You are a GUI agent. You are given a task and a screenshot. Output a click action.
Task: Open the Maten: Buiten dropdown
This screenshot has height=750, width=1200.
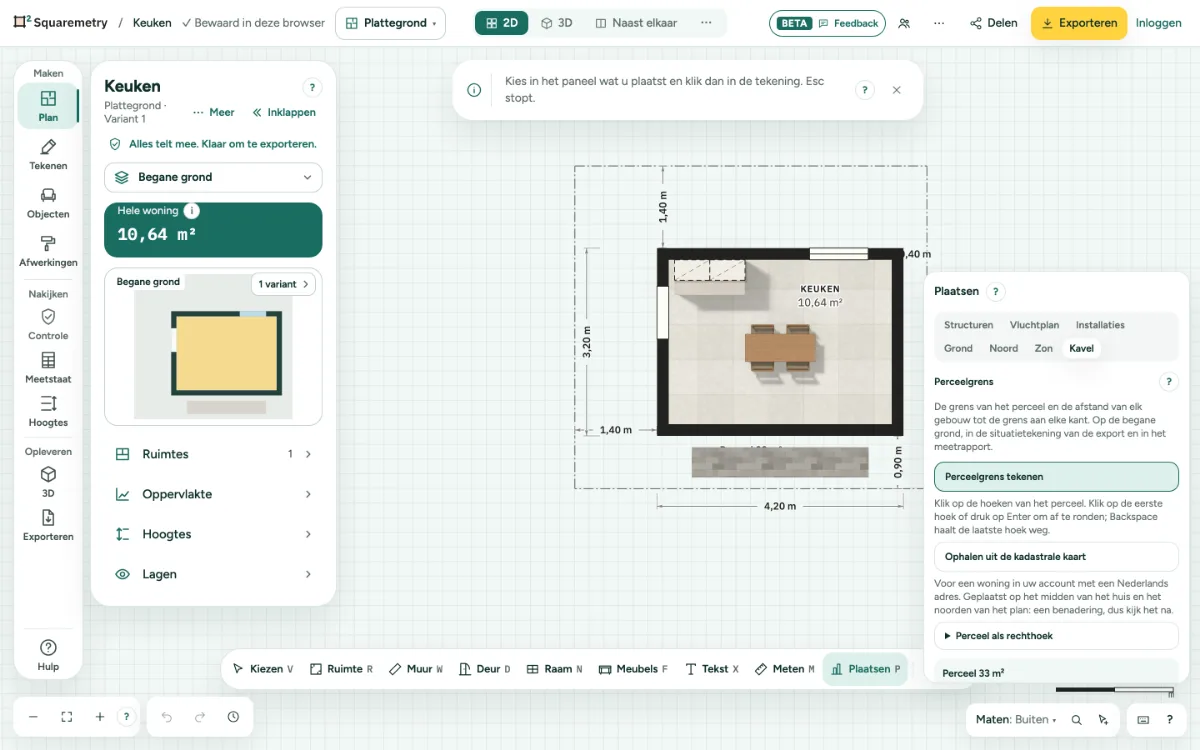1016,719
